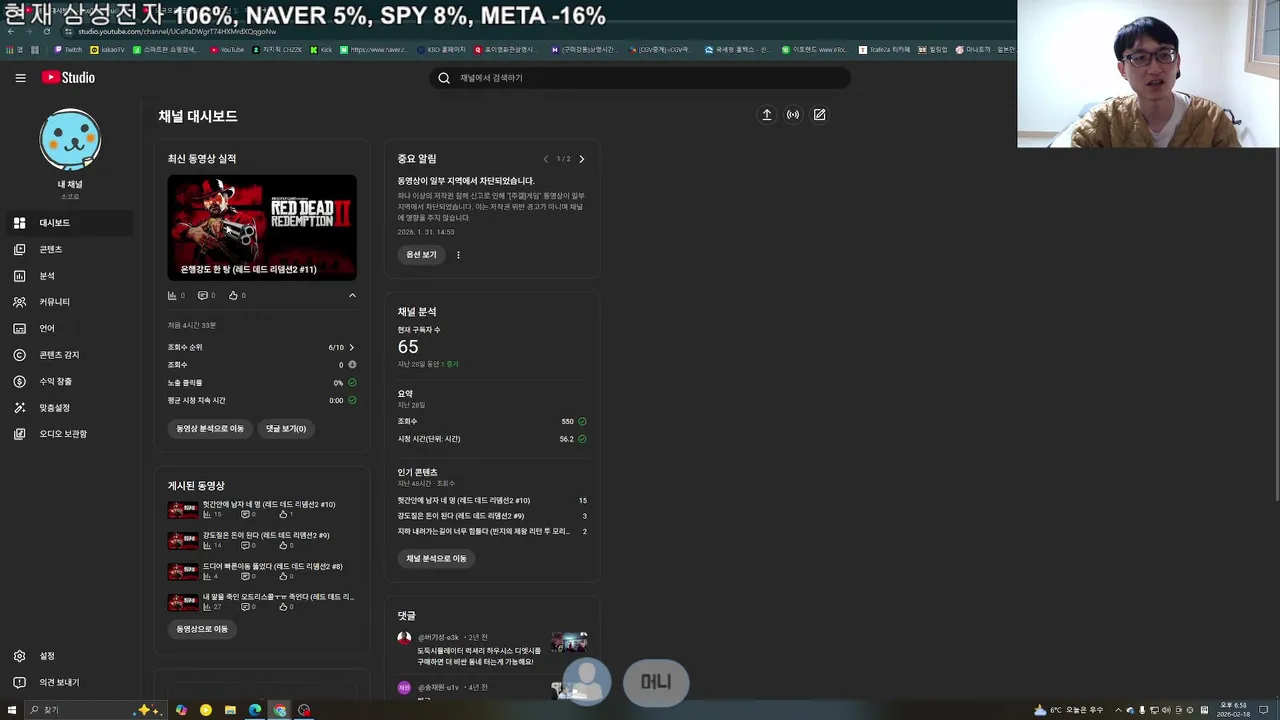Click the channel avatar picture
This screenshot has width=1280, height=720.
point(70,140)
